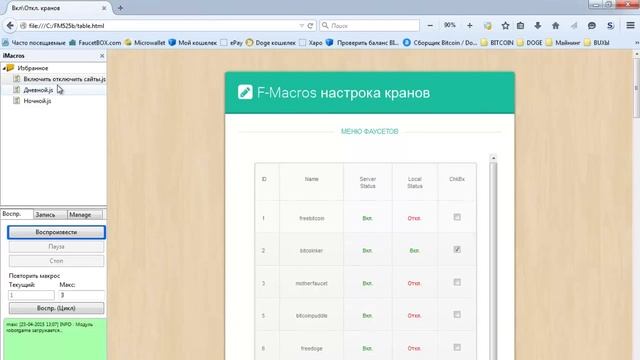640x360 pixels.
Task: Open the BITCOIN bookmarks folder
Action: tap(497, 42)
